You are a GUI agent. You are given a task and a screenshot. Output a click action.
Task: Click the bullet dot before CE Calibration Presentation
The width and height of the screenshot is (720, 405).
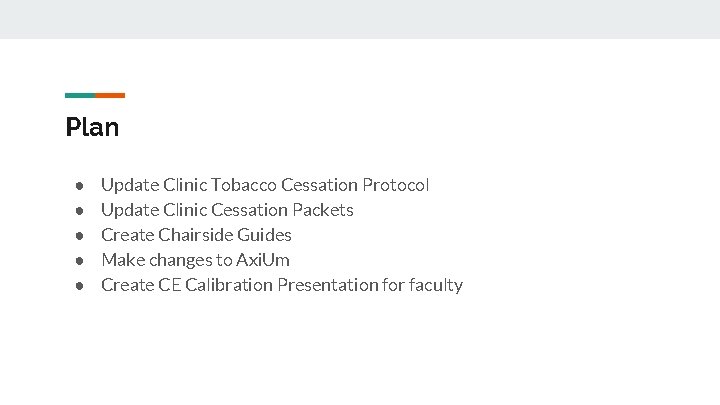click(x=77, y=286)
